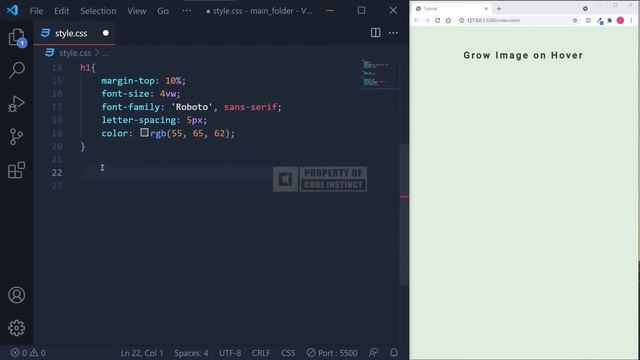This screenshot has height=360, width=640.
Task: Click the browser forward arrow
Action: coord(427,20)
